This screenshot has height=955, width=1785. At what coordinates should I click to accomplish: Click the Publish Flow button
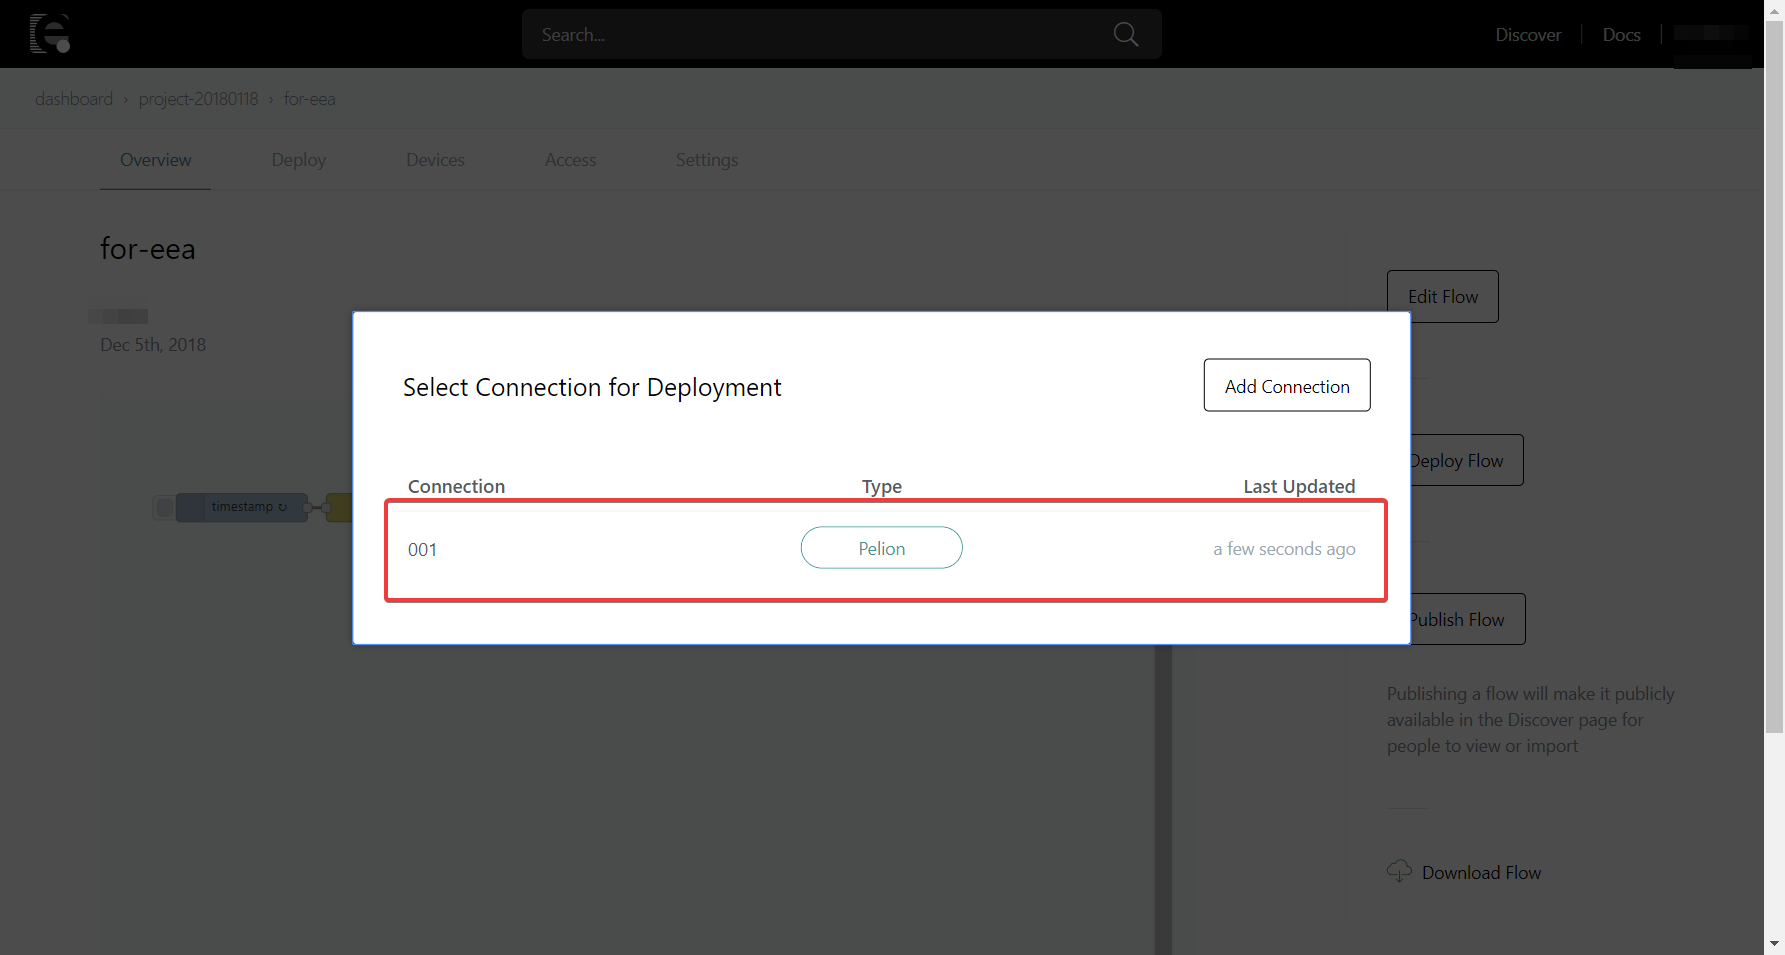tap(1456, 619)
